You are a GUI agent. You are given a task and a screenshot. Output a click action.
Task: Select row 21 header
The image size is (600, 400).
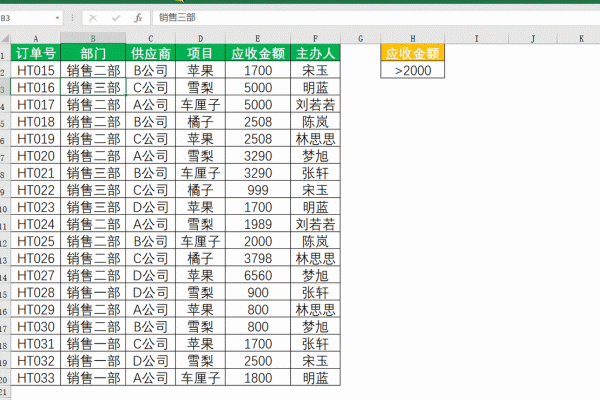click(5, 393)
